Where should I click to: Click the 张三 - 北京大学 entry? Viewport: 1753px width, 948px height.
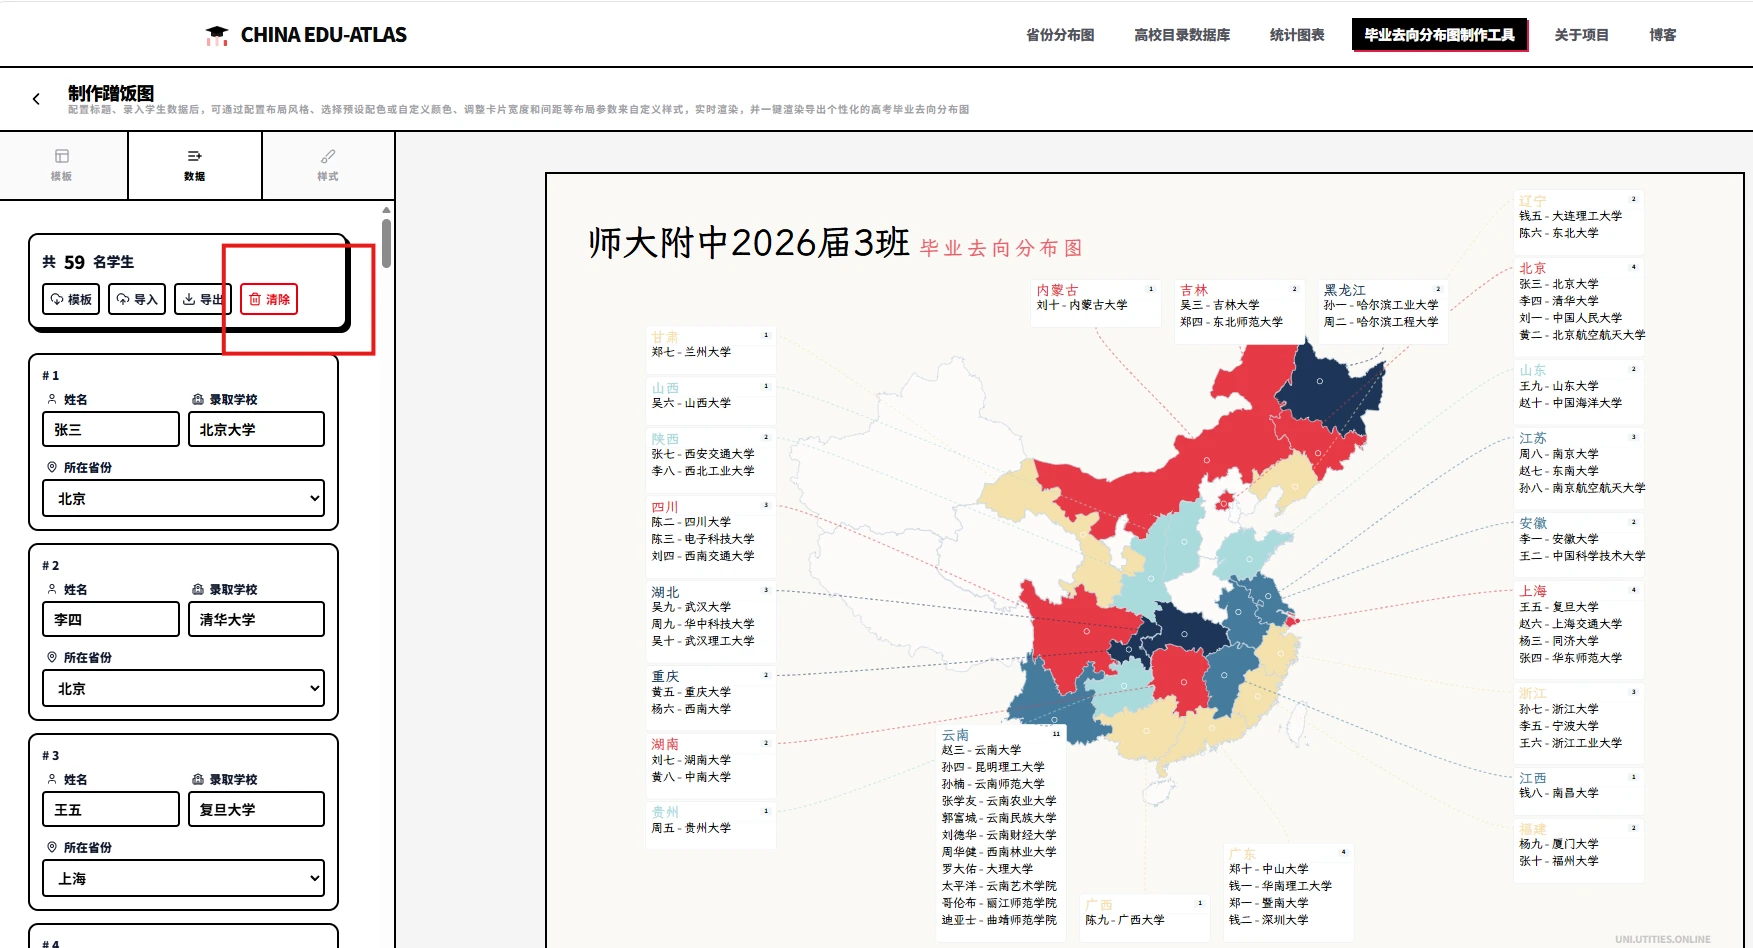tap(1559, 284)
